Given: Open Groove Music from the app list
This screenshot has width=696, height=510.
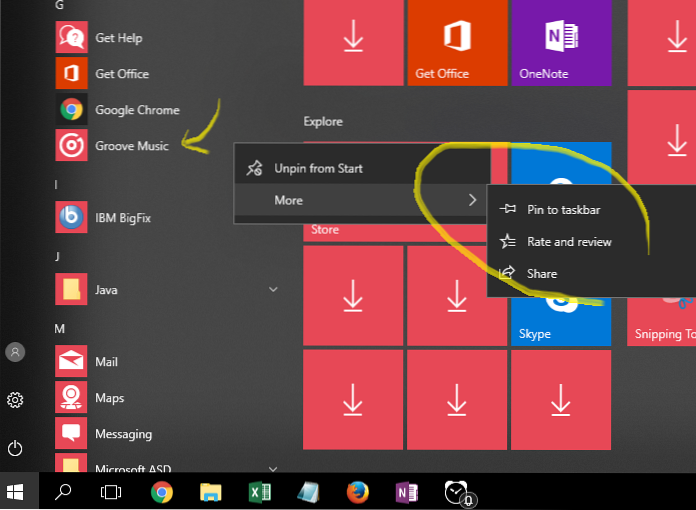Looking at the screenshot, I should [x=131, y=146].
